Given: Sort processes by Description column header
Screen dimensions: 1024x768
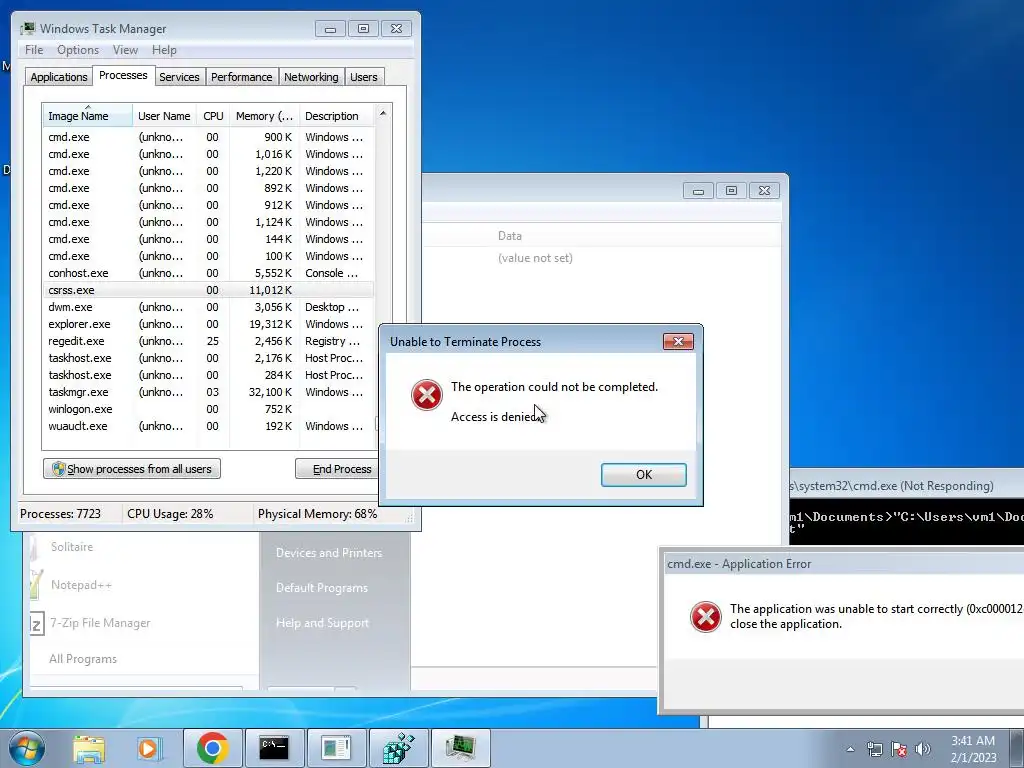Looking at the screenshot, I should pyautogui.click(x=336, y=116).
